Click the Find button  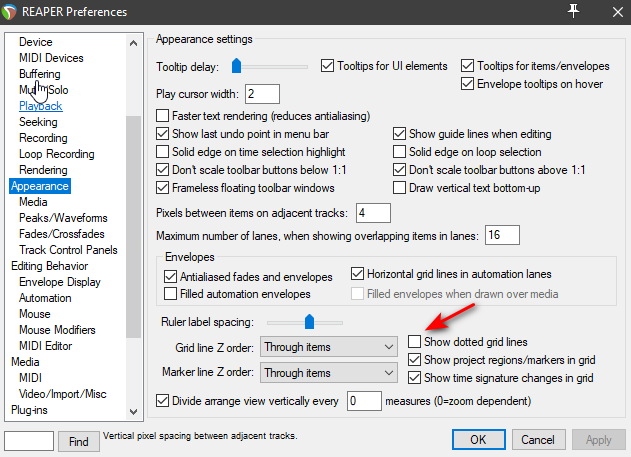(79, 441)
